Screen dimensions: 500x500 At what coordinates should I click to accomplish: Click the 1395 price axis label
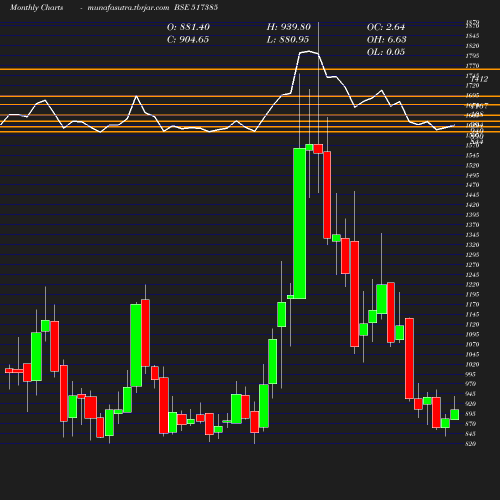point(472,215)
